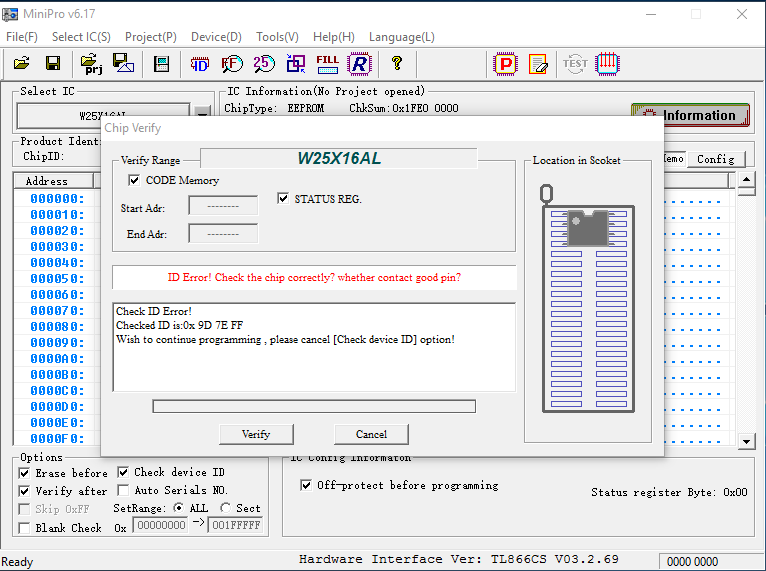Screen dimensions: 766x571
Task: Toggle the Skip 0xFF checkbox
Action: point(24,509)
